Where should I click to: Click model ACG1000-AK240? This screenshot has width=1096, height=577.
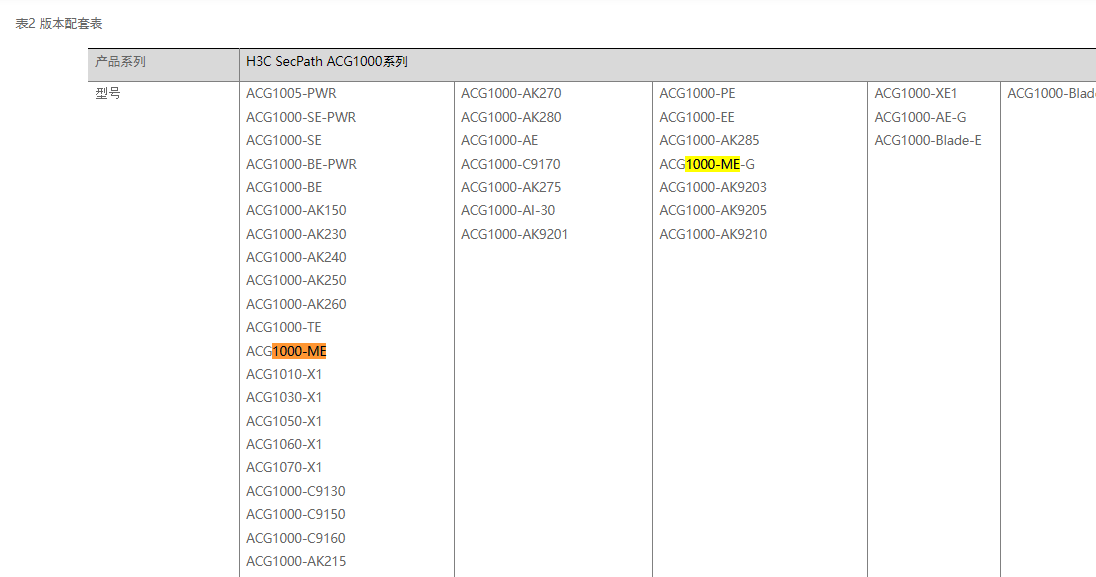coord(296,257)
